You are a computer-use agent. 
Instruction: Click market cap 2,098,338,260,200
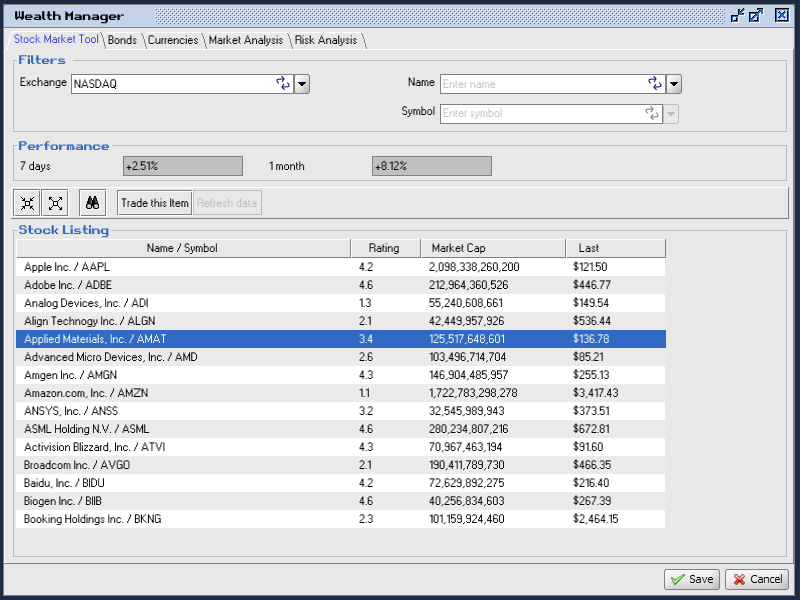pos(474,267)
